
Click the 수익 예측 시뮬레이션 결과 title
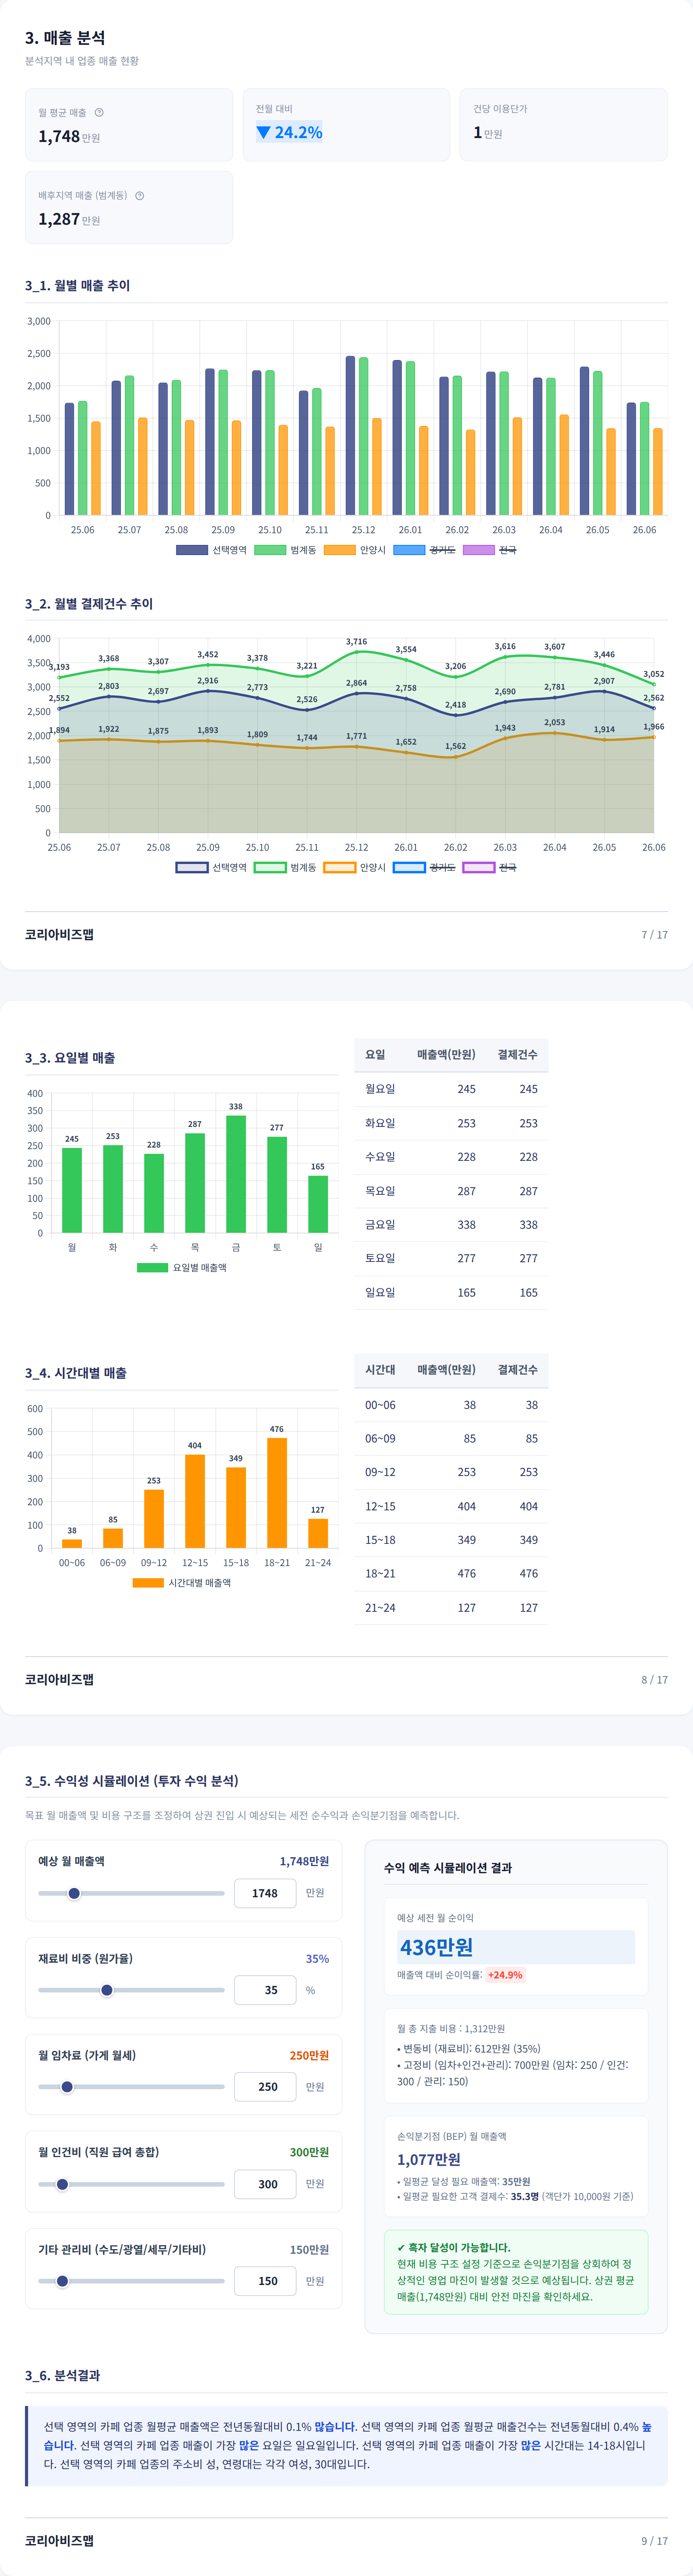(448, 1868)
